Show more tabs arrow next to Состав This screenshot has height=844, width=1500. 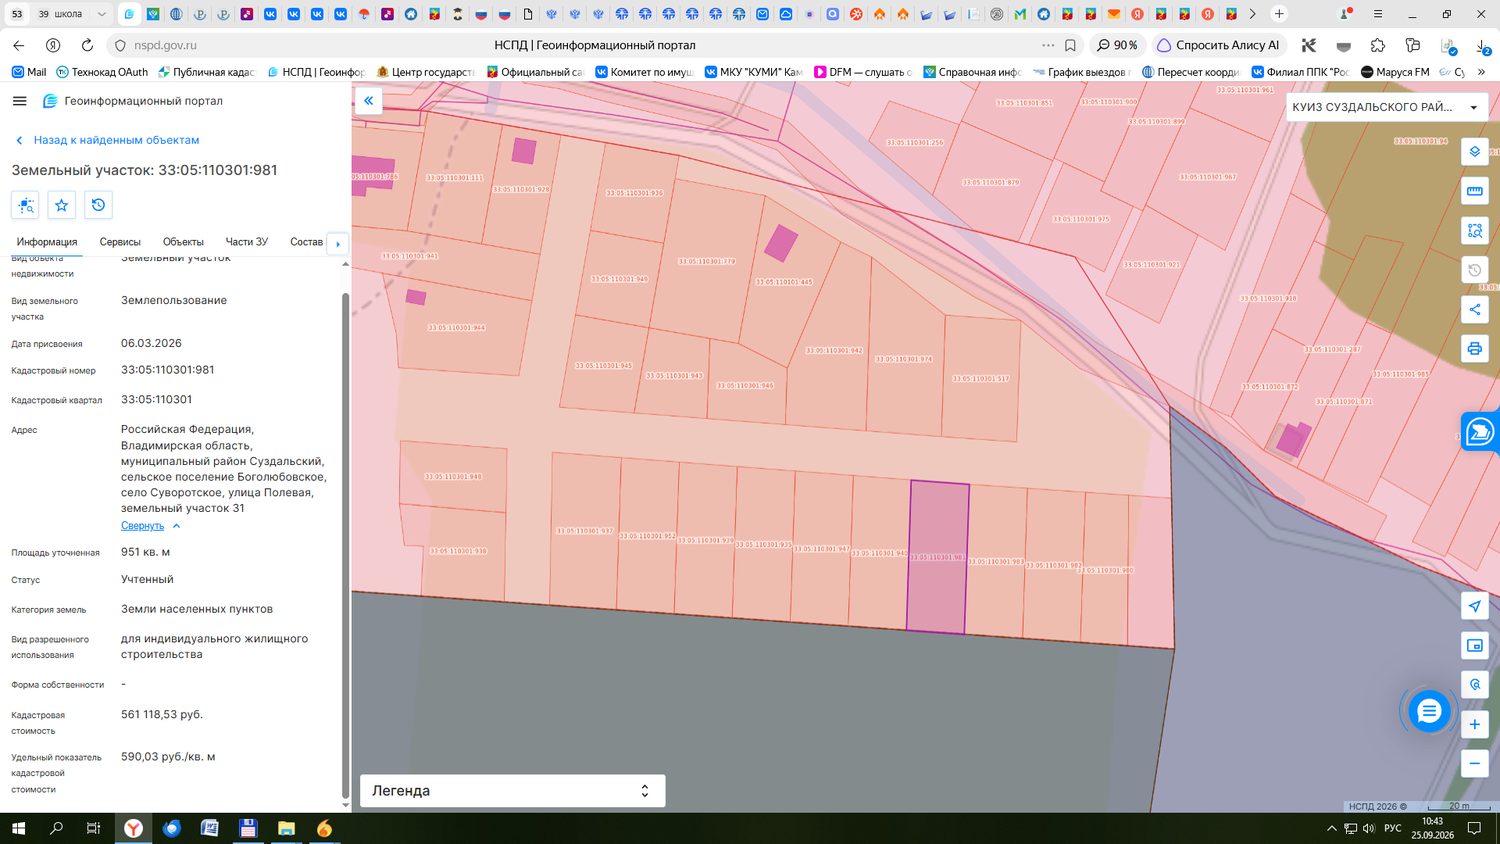(337, 243)
